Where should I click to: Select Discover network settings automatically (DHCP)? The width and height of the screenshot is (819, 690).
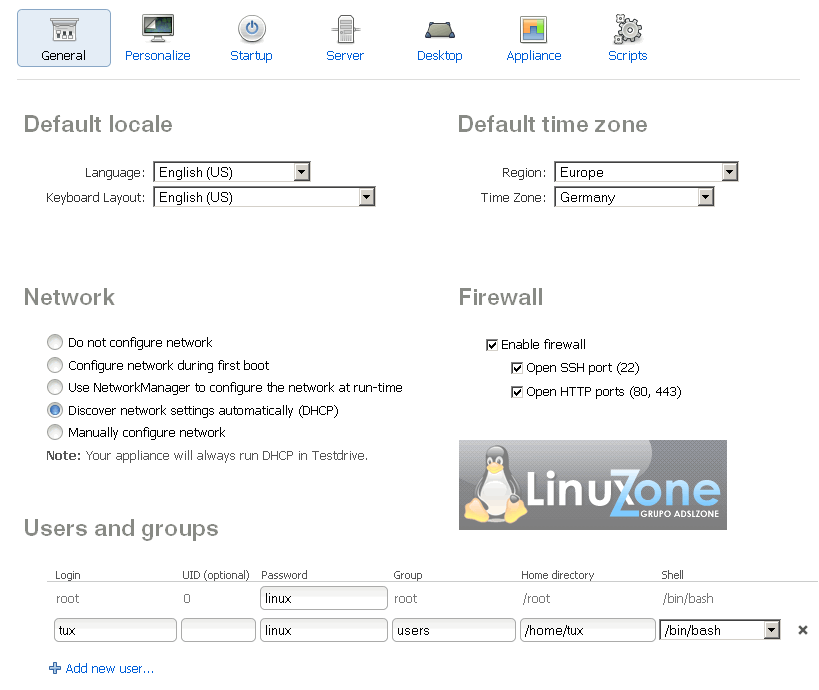pyautogui.click(x=55, y=410)
